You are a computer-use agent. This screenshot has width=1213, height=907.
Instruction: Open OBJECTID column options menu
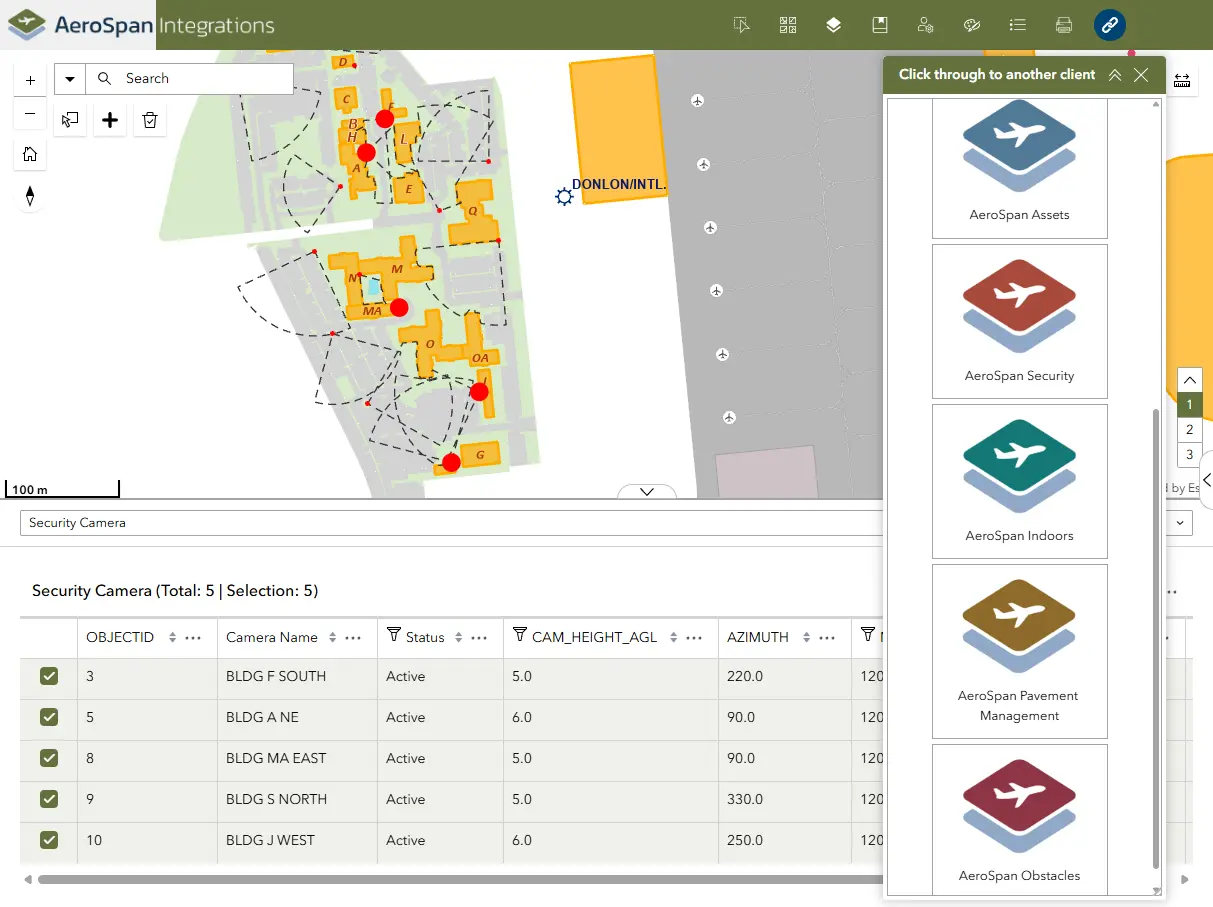coord(194,637)
